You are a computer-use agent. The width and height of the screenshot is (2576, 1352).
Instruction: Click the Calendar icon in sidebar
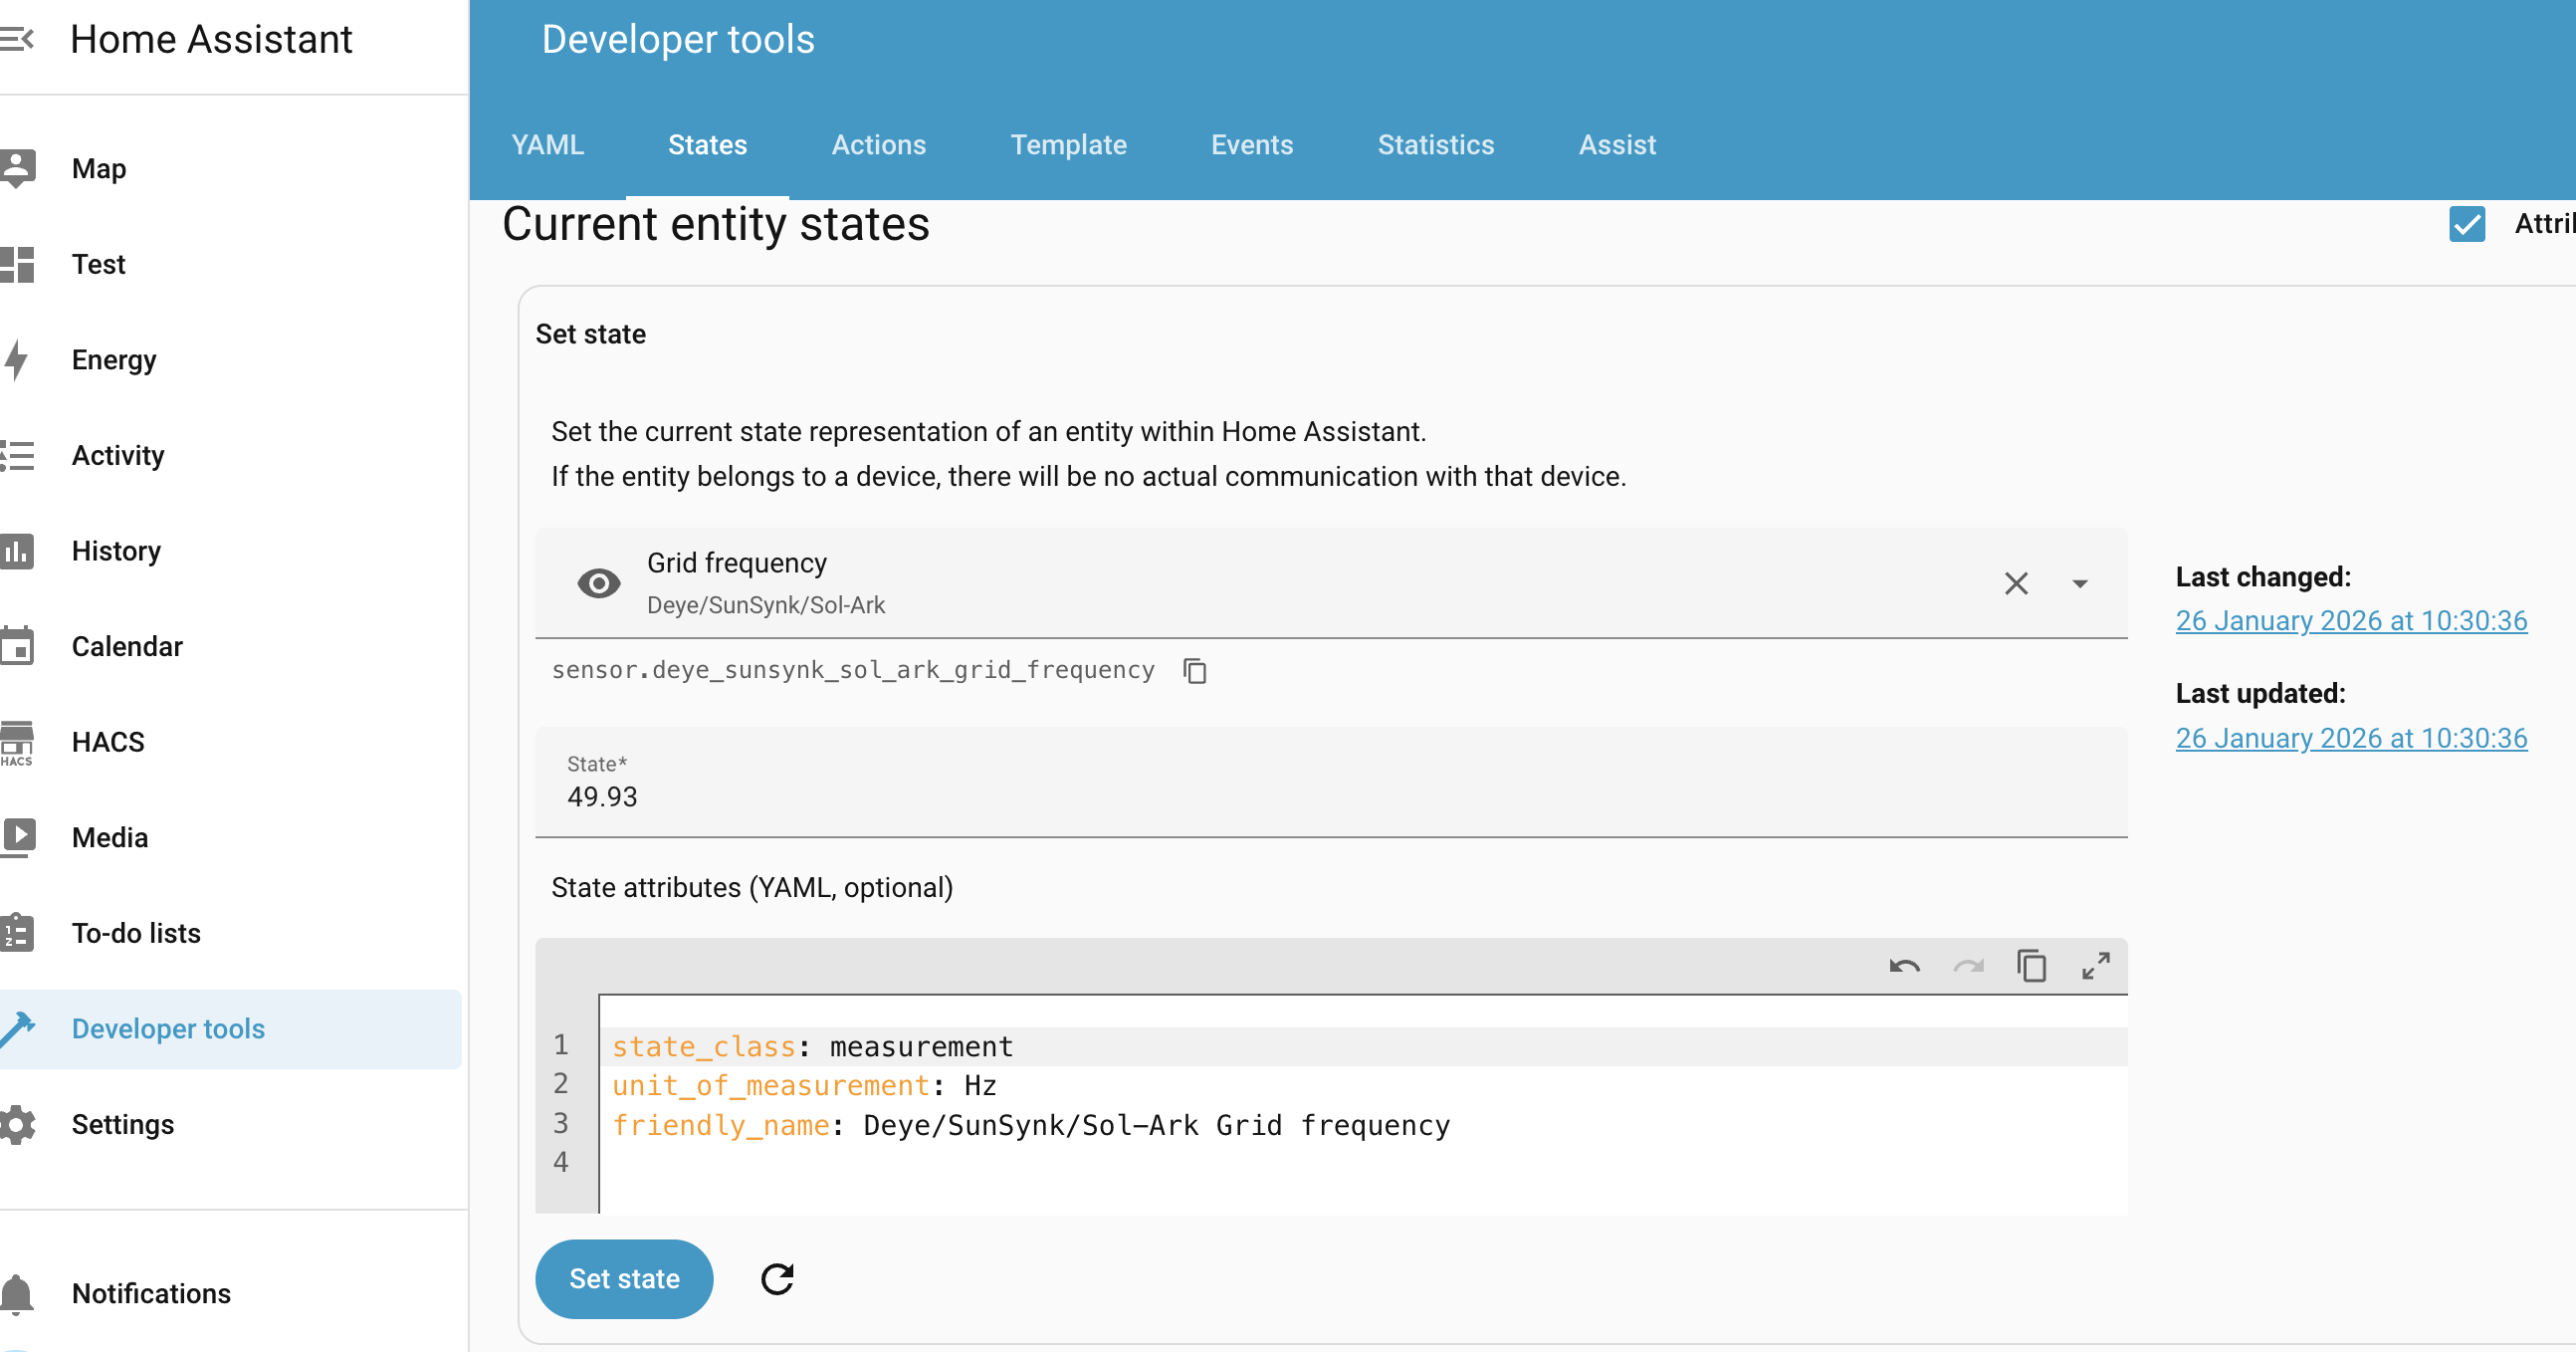pyautogui.click(x=17, y=646)
